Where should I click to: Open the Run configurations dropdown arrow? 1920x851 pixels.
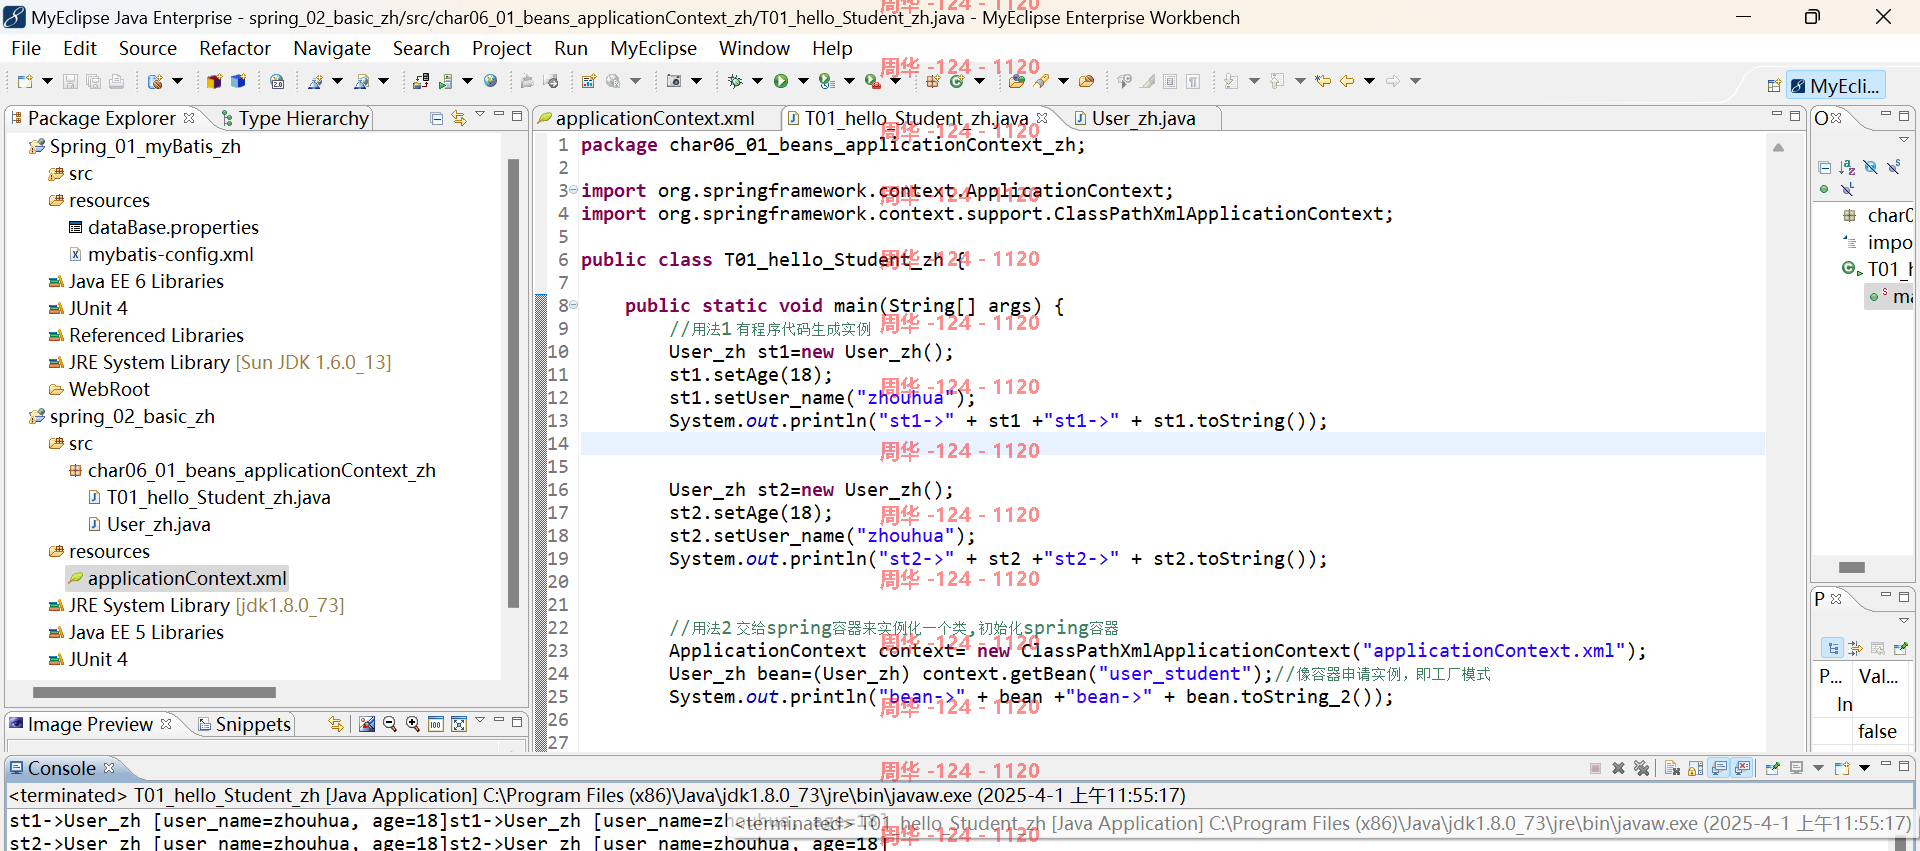(803, 81)
